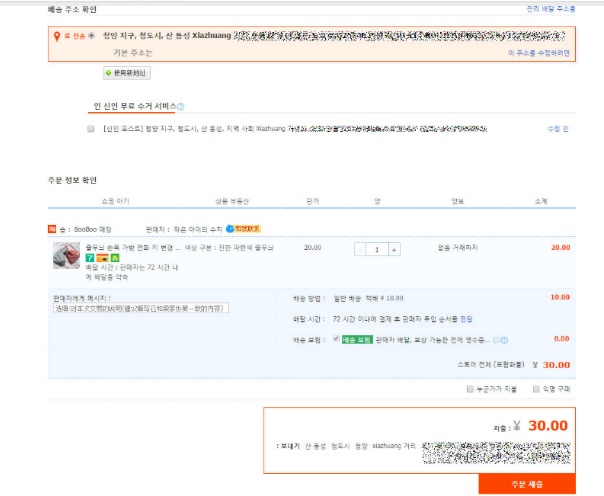Click the orange credit card badge under the product title
604x496 pixels.
102,258
